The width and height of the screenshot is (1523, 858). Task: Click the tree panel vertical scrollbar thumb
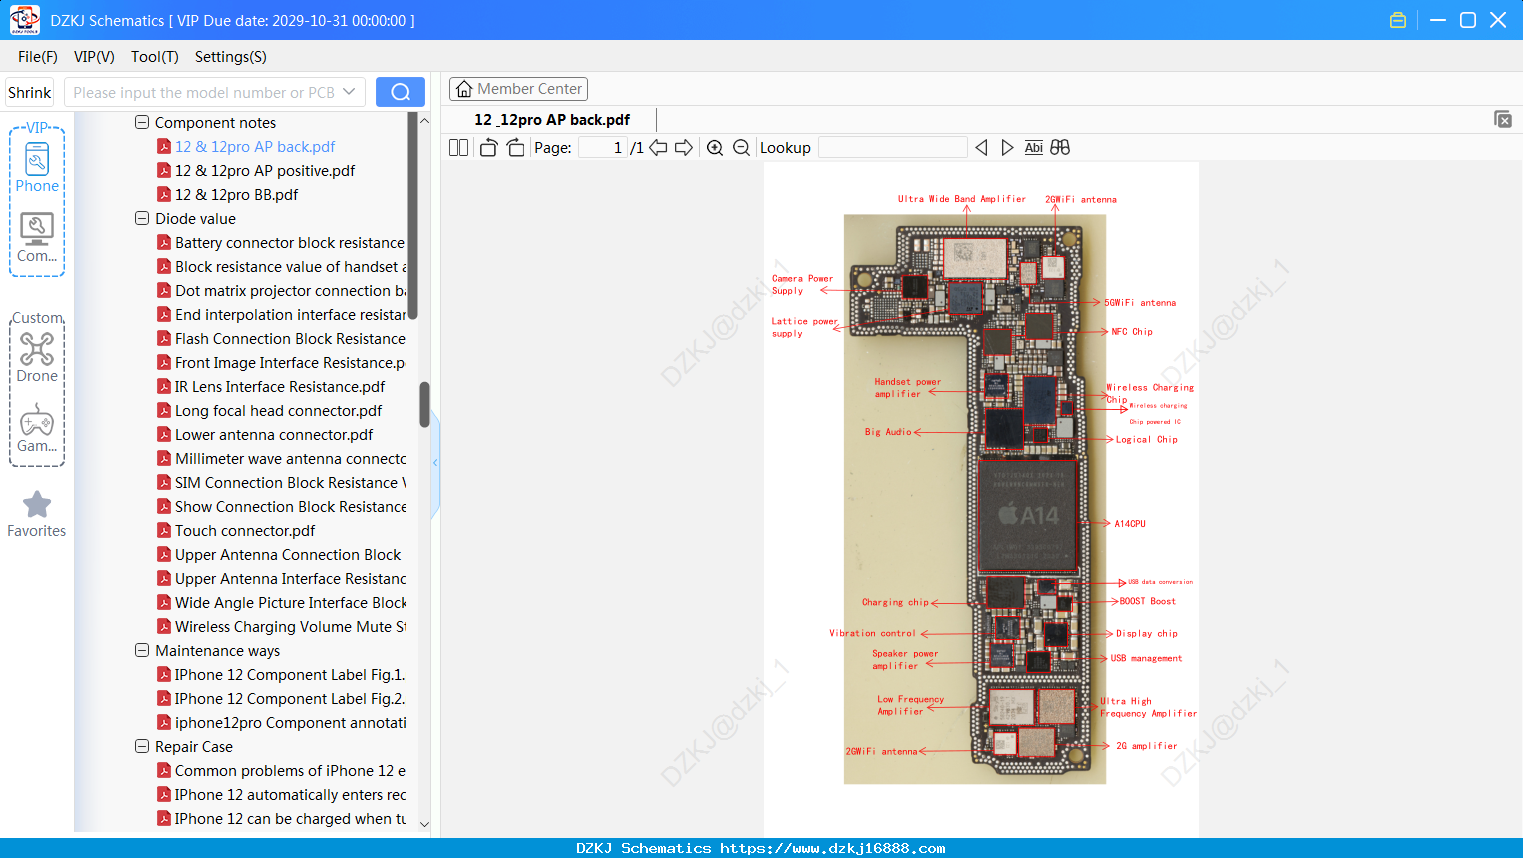[x=424, y=404]
